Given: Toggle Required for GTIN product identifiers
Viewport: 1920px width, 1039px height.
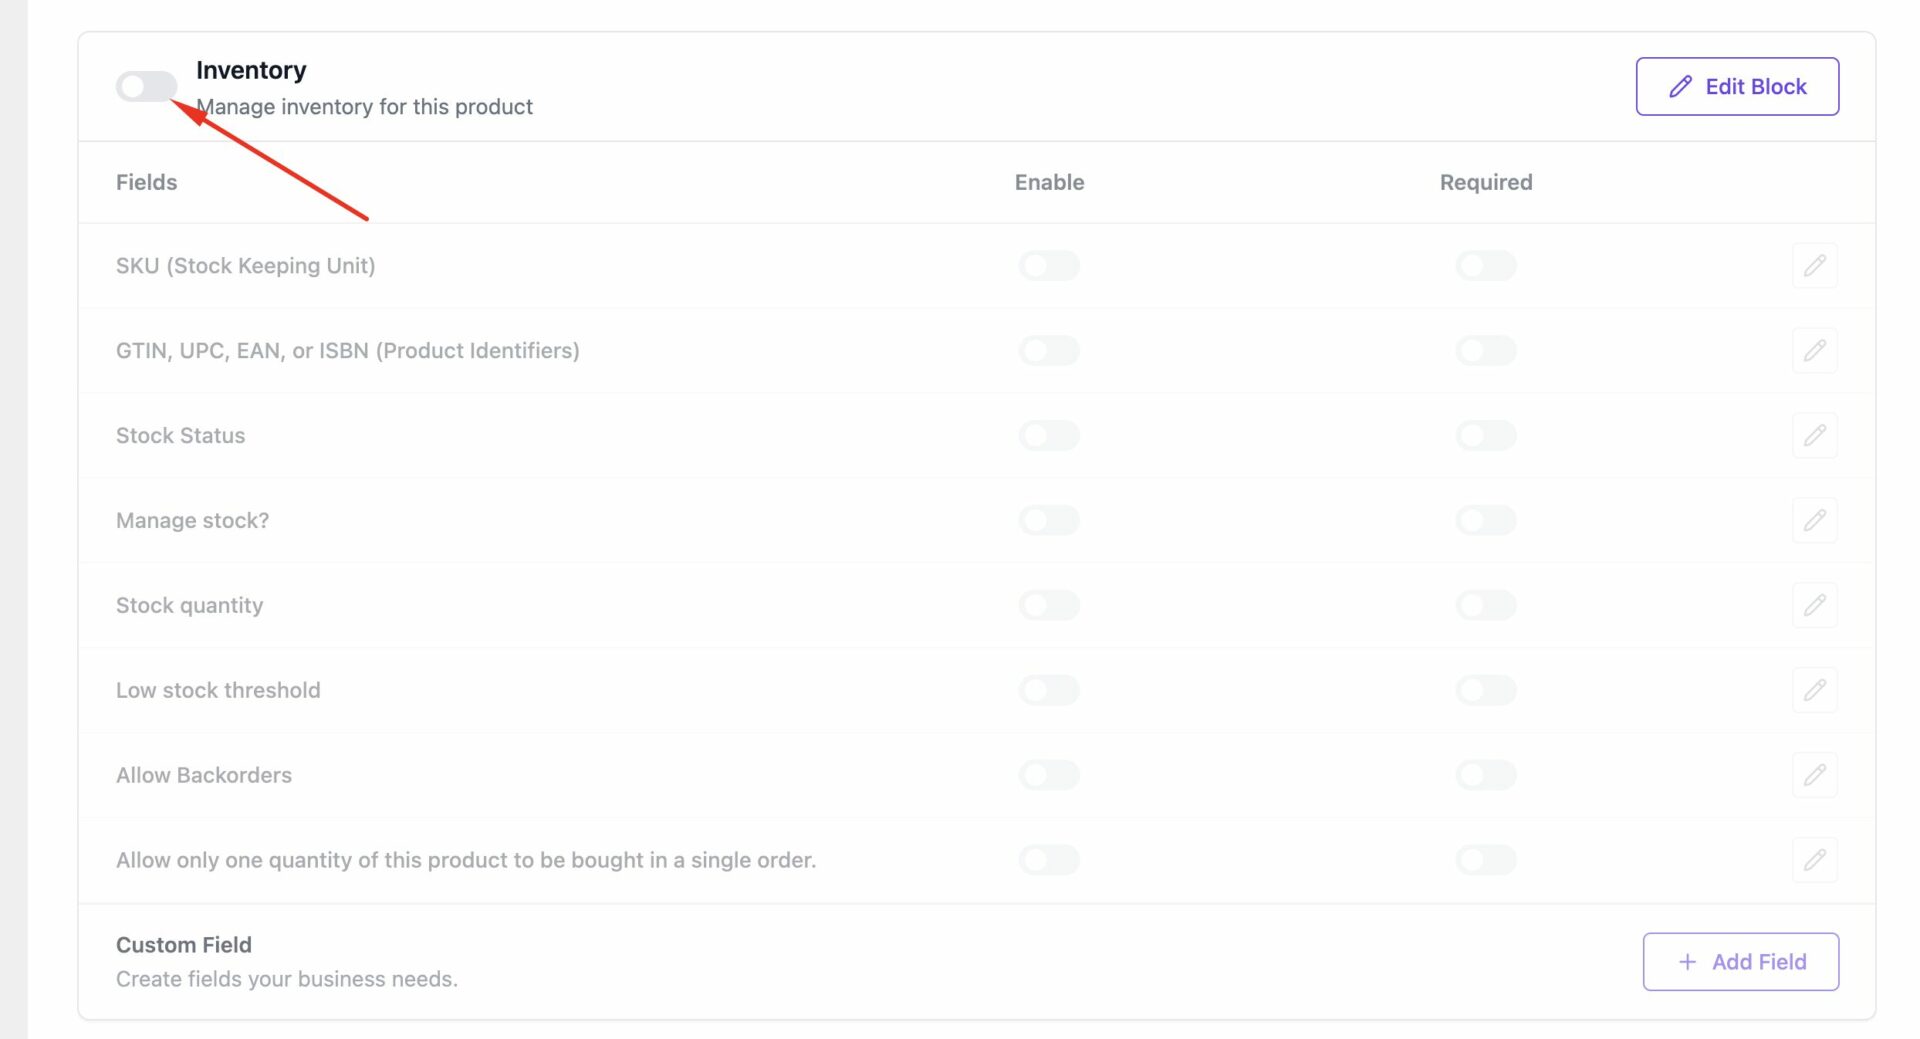Looking at the screenshot, I should [1485, 350].
